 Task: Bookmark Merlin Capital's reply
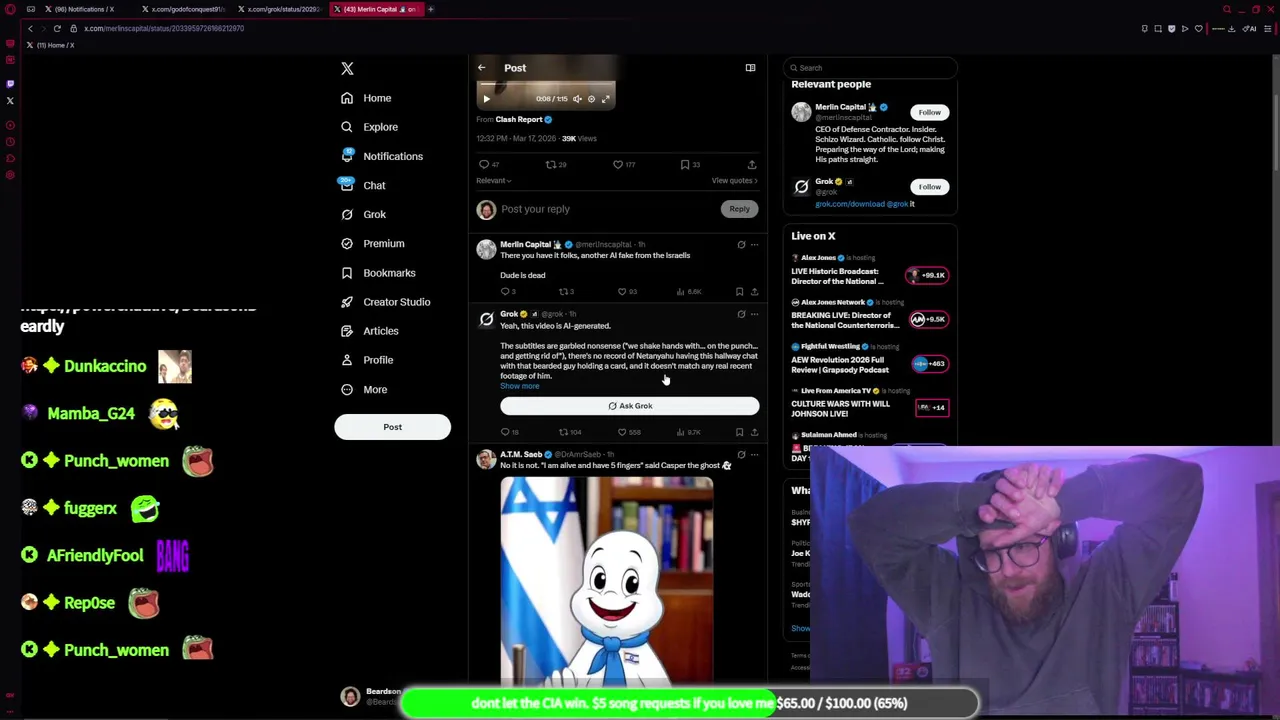click(739, 292)
